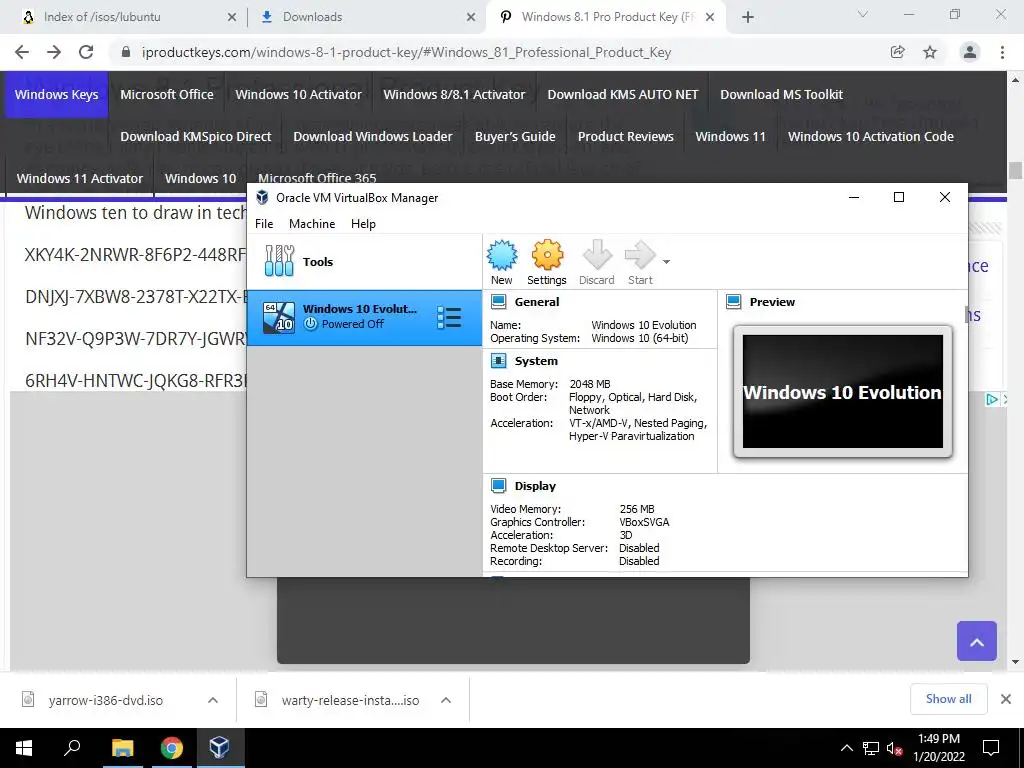Select the Tools entry in VirtualBox
Screen dimensions: 1024x768
click(x=364, y=261)
